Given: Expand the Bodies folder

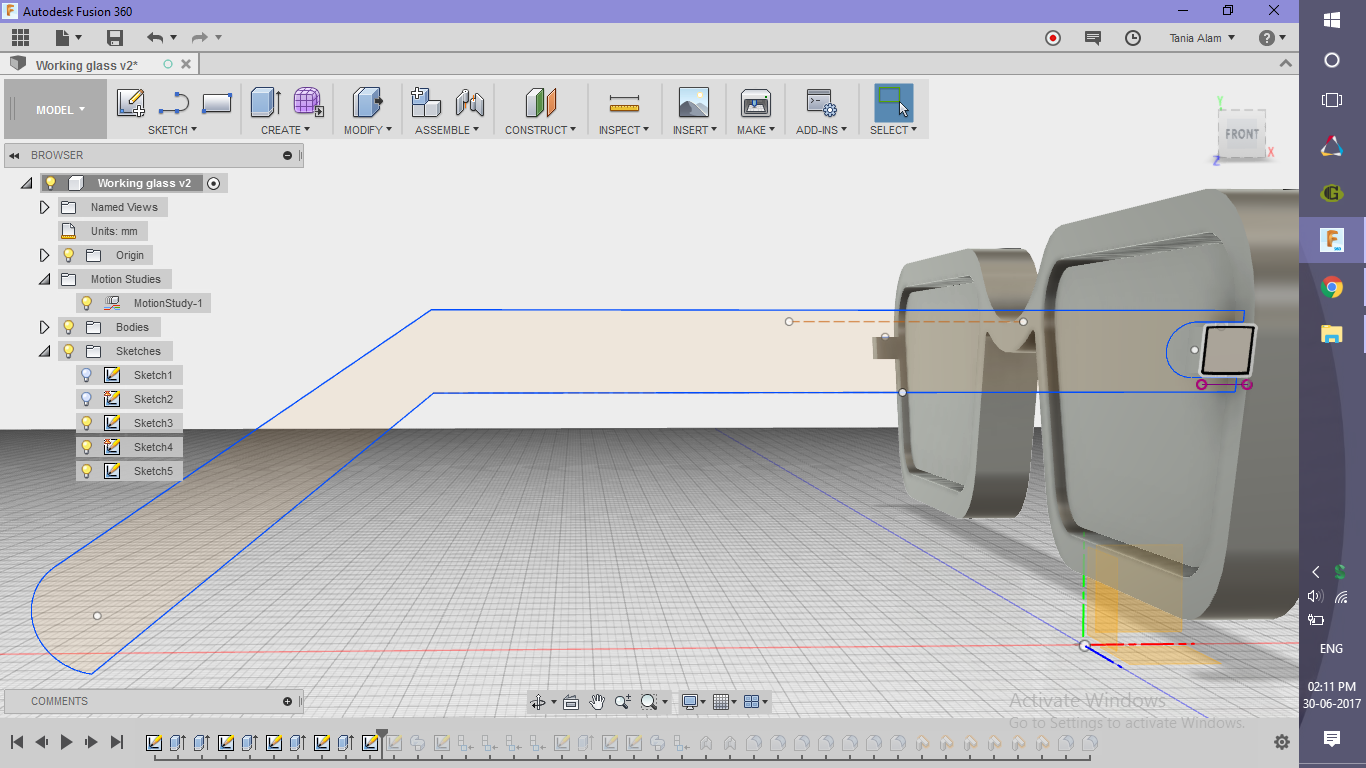Looking at the screenshot, I should (44, 327).
